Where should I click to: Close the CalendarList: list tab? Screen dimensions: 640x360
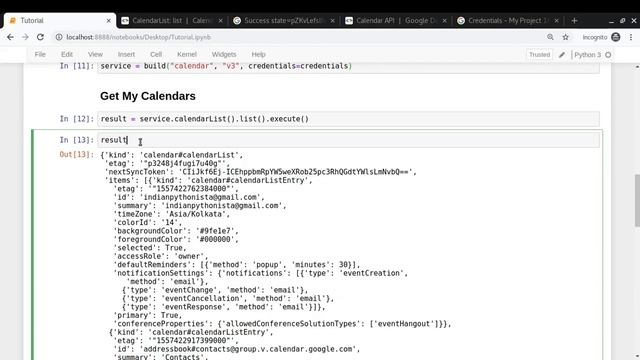[220, 20]
